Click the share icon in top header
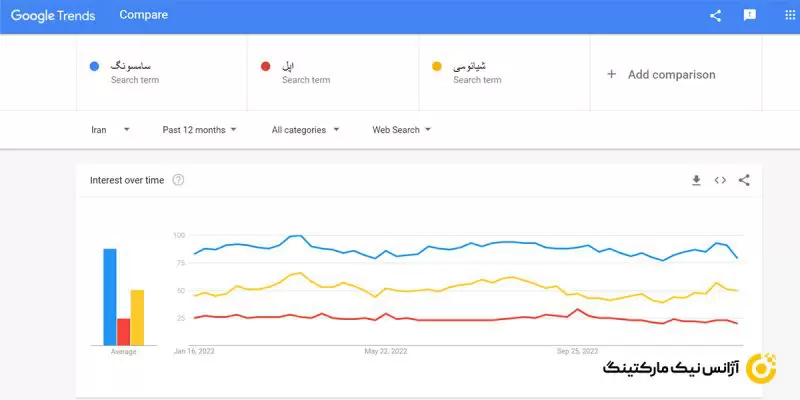This screenshot has width=800, height=400. (x=715, y=15)
